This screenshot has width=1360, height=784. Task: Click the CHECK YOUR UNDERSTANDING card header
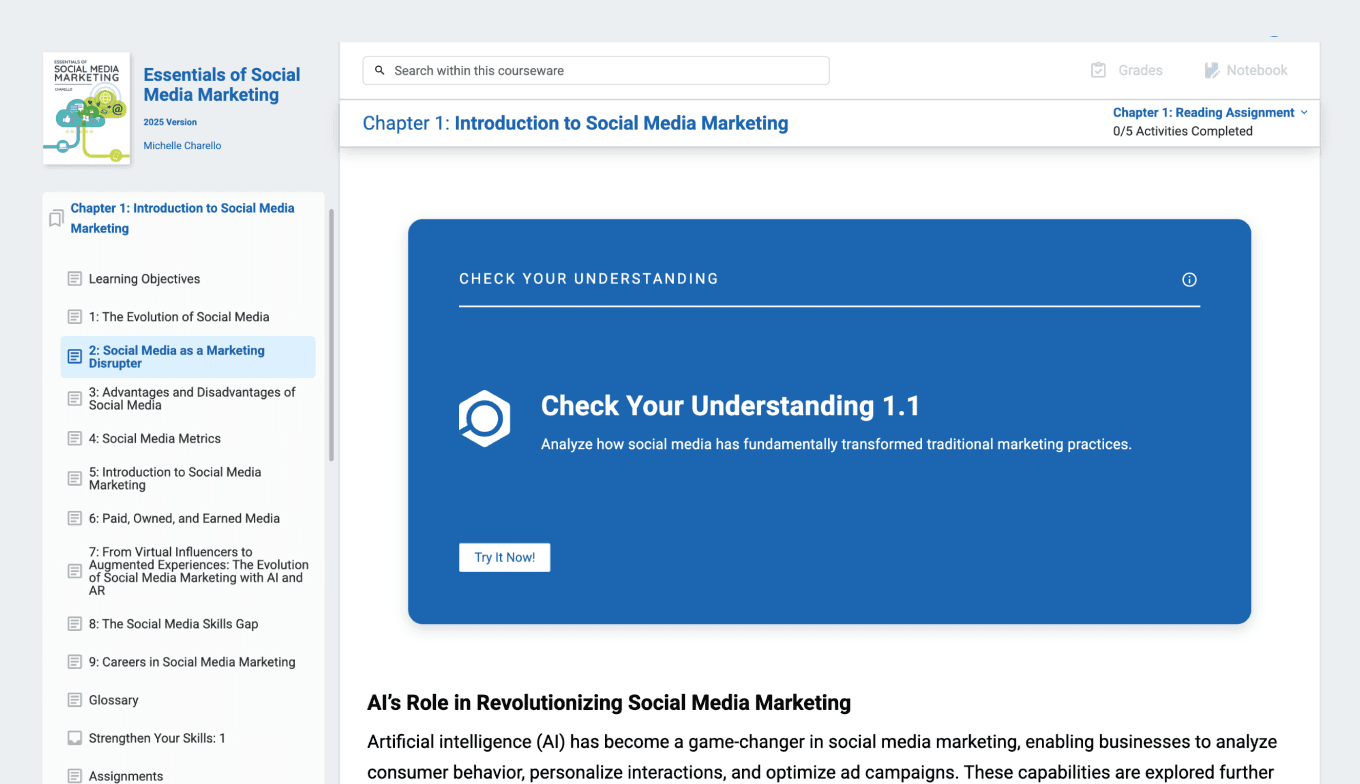click(589, 279)
